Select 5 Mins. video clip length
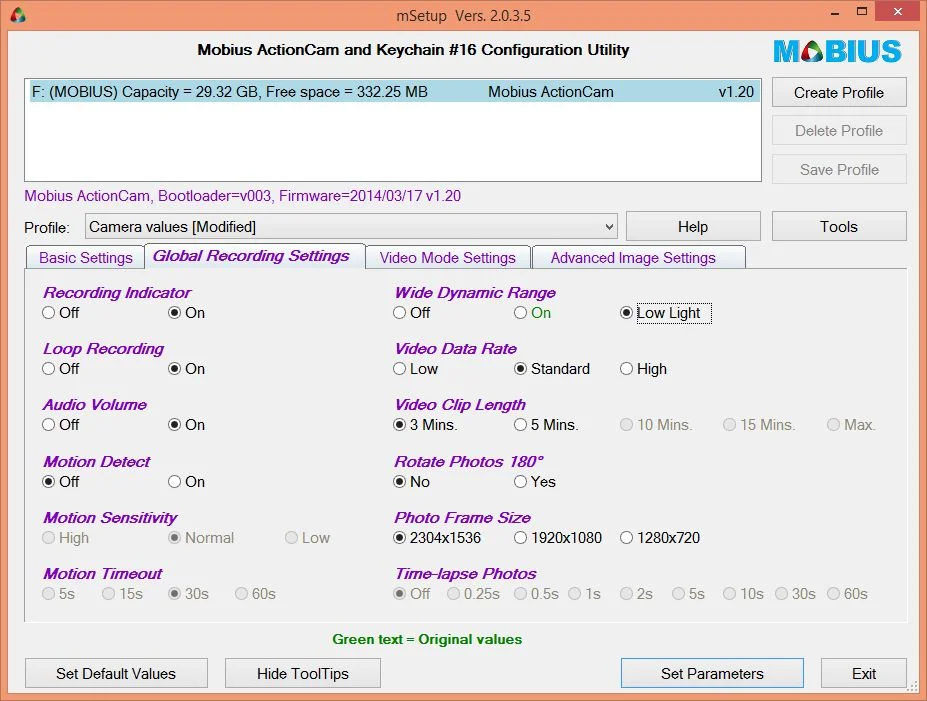 tap(546, 425)
